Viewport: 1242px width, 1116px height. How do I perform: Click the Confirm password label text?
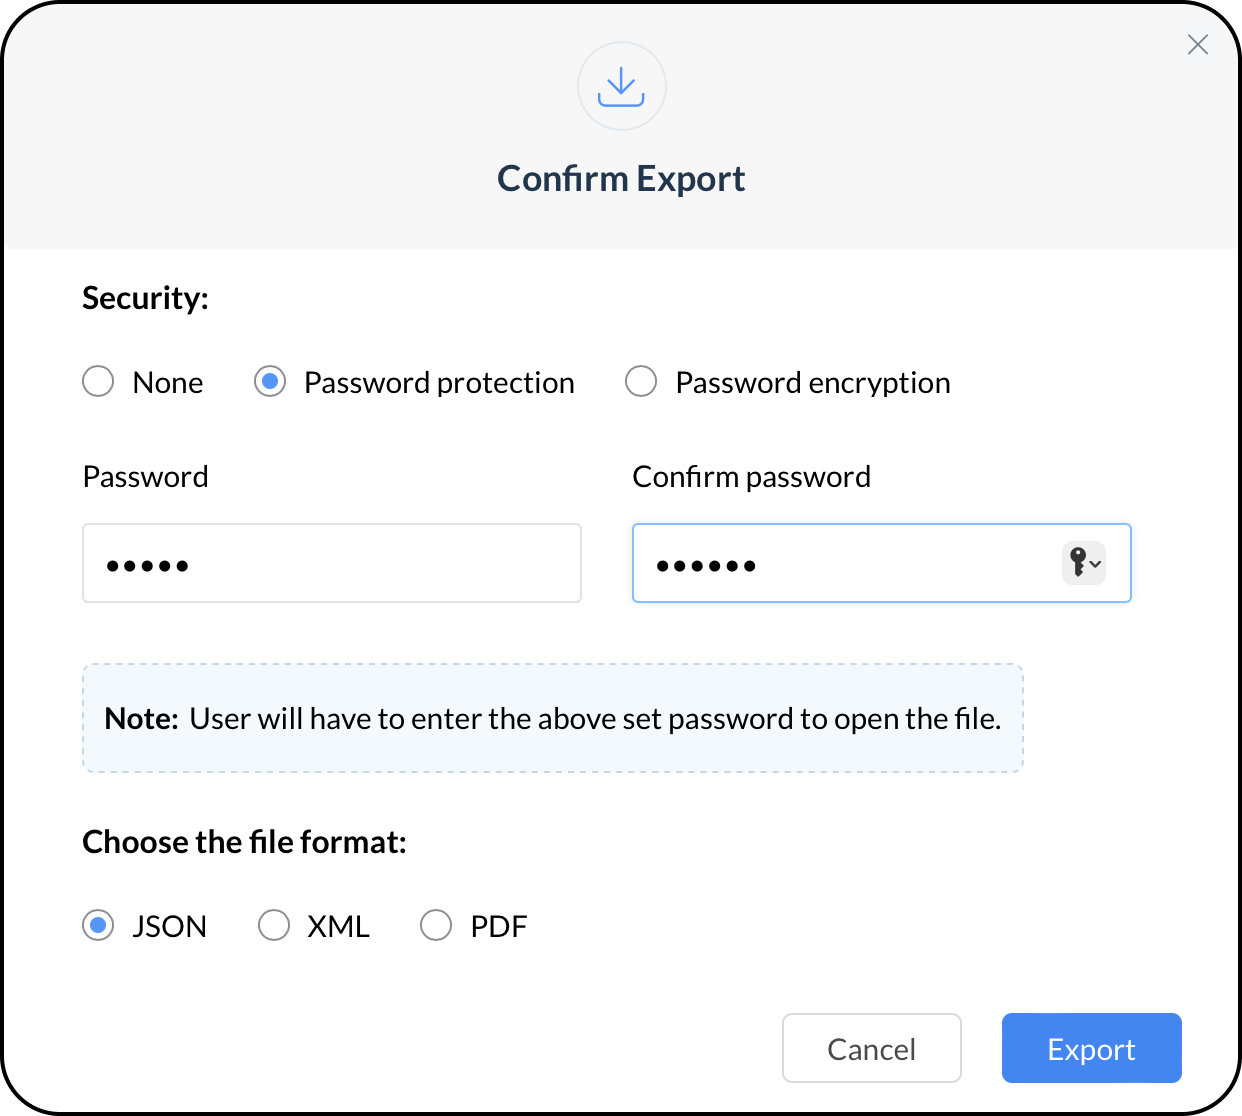coord(752,477)
